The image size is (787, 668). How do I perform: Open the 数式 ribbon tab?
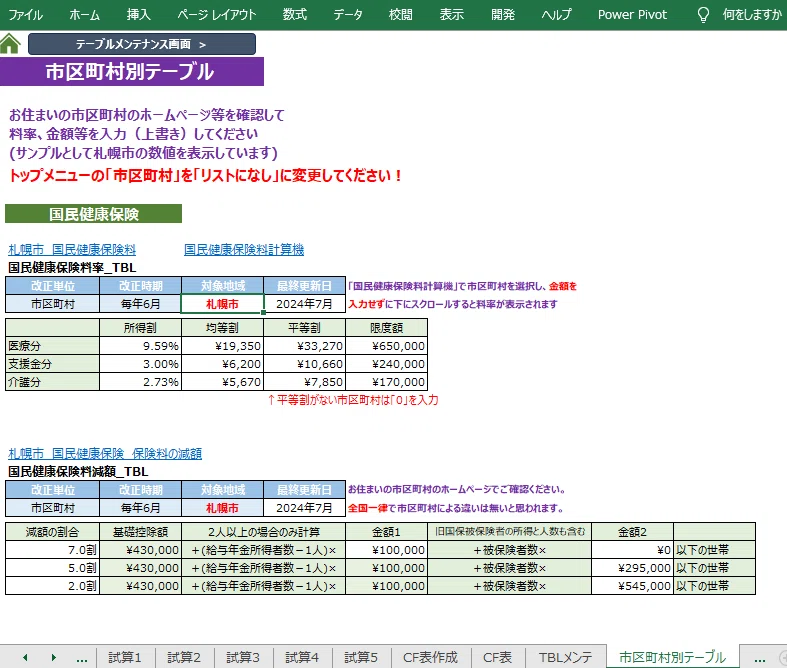click(295, 15)
